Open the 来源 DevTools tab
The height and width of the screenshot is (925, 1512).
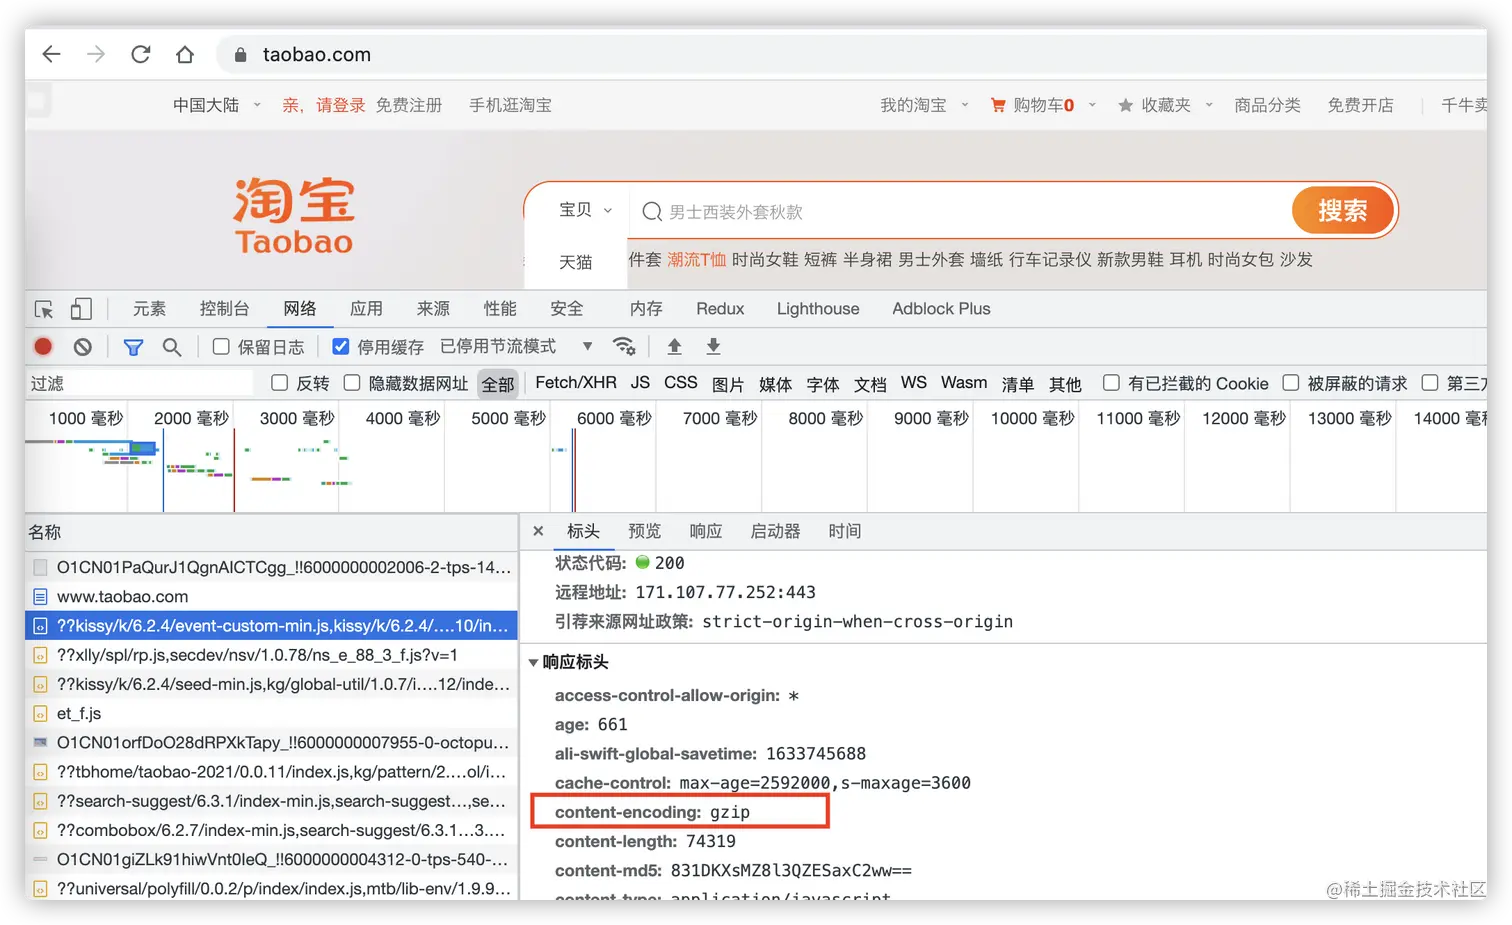tap(433, 309)
